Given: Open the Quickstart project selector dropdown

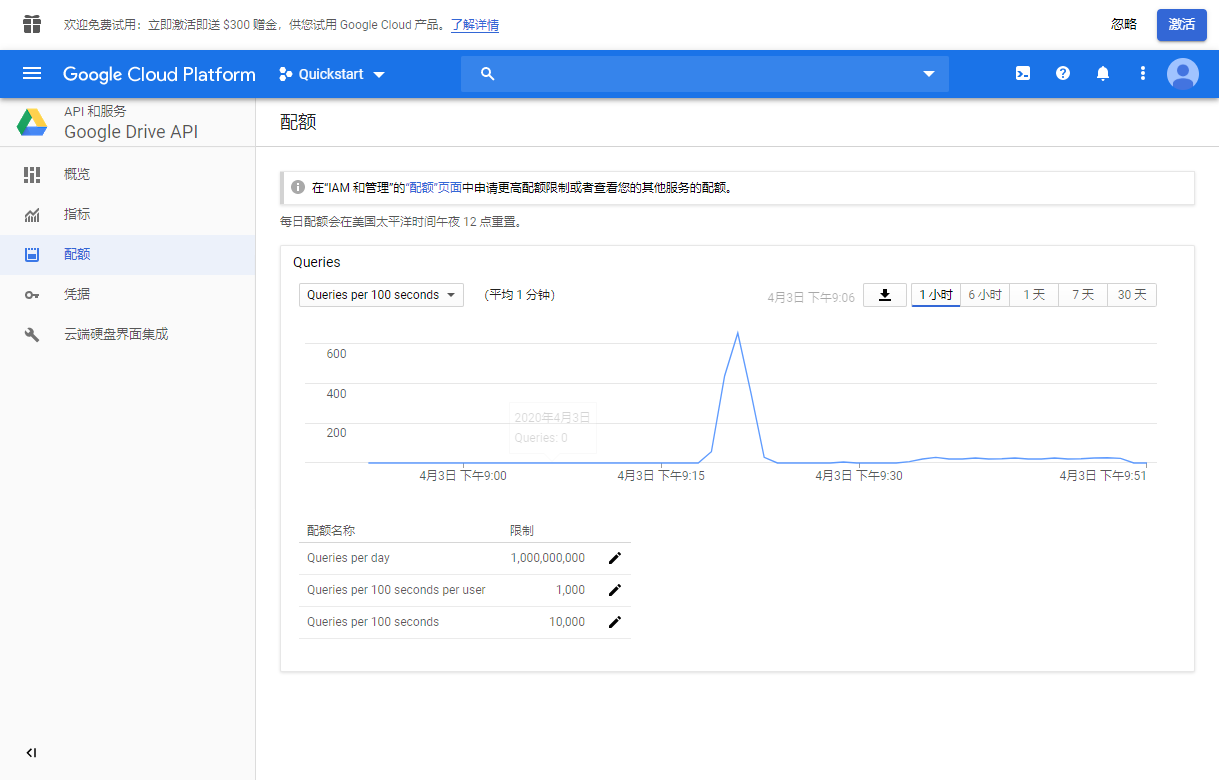Looking at the screenshot, I should 332,74.
